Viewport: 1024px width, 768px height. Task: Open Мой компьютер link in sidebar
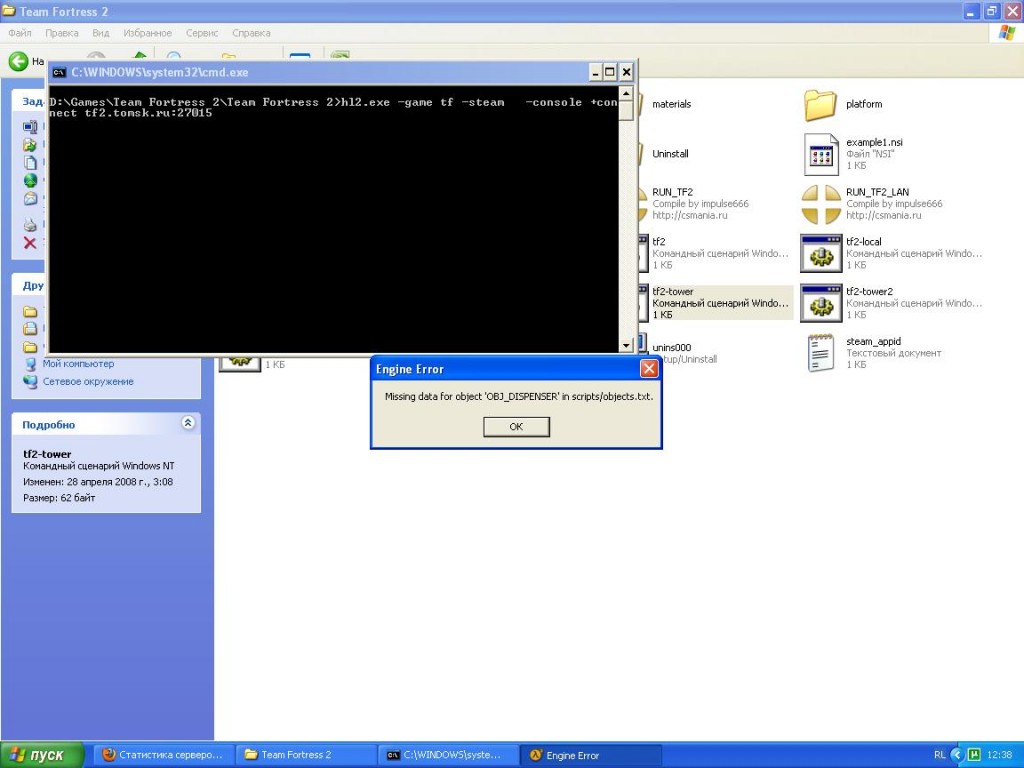click(x=78, y=364)
